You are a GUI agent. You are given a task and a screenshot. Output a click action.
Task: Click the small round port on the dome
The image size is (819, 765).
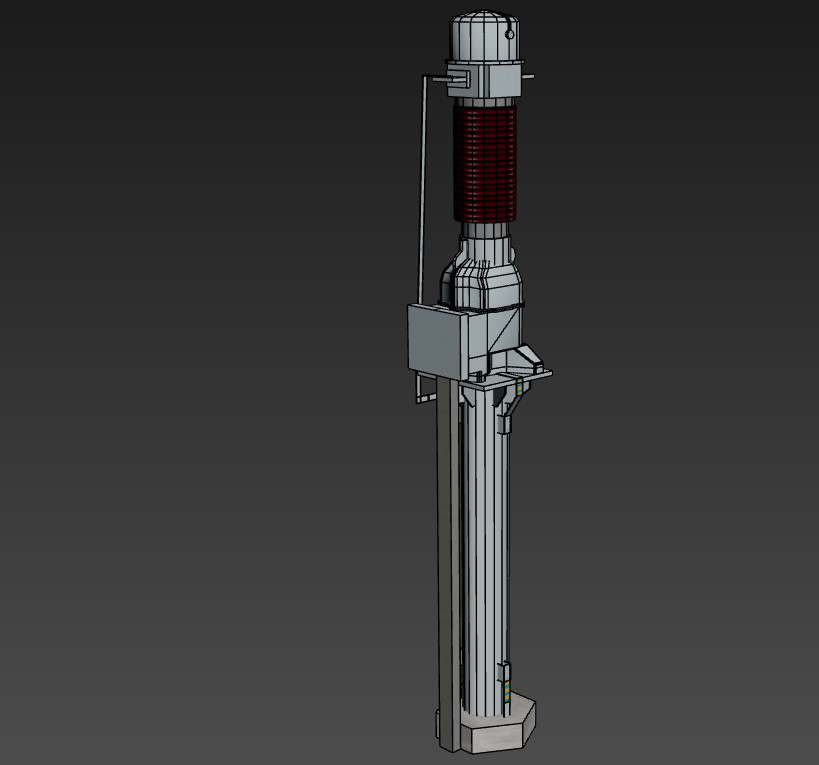(510, 35)
